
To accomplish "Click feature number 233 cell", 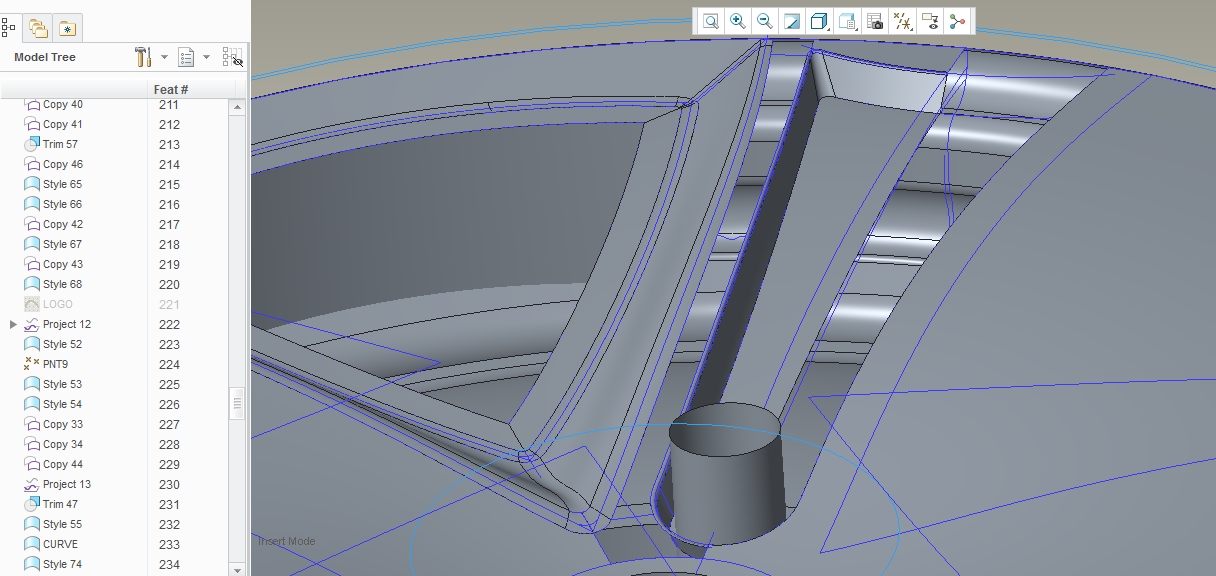I will coord(169,544).
